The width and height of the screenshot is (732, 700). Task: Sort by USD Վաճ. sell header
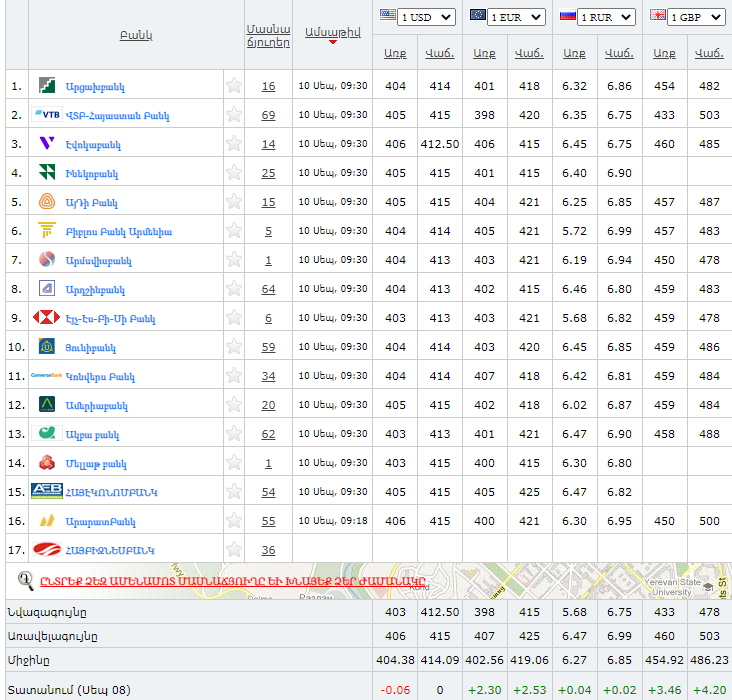(440, 53)
